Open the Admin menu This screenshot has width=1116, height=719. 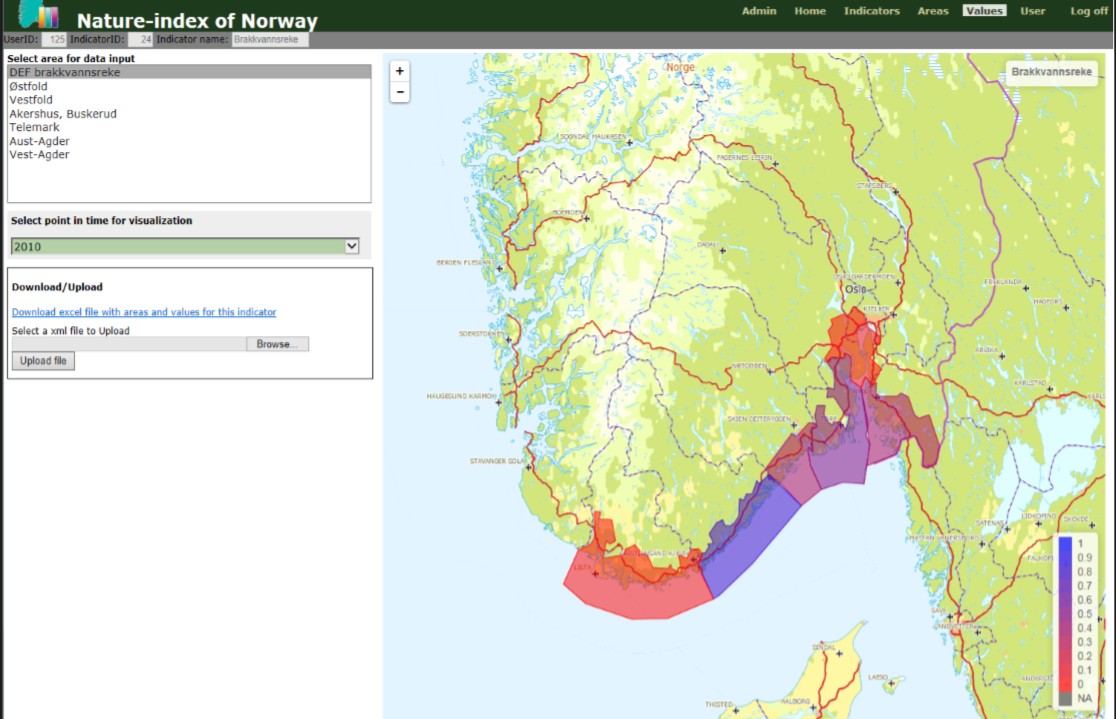[x=758, y=11]
